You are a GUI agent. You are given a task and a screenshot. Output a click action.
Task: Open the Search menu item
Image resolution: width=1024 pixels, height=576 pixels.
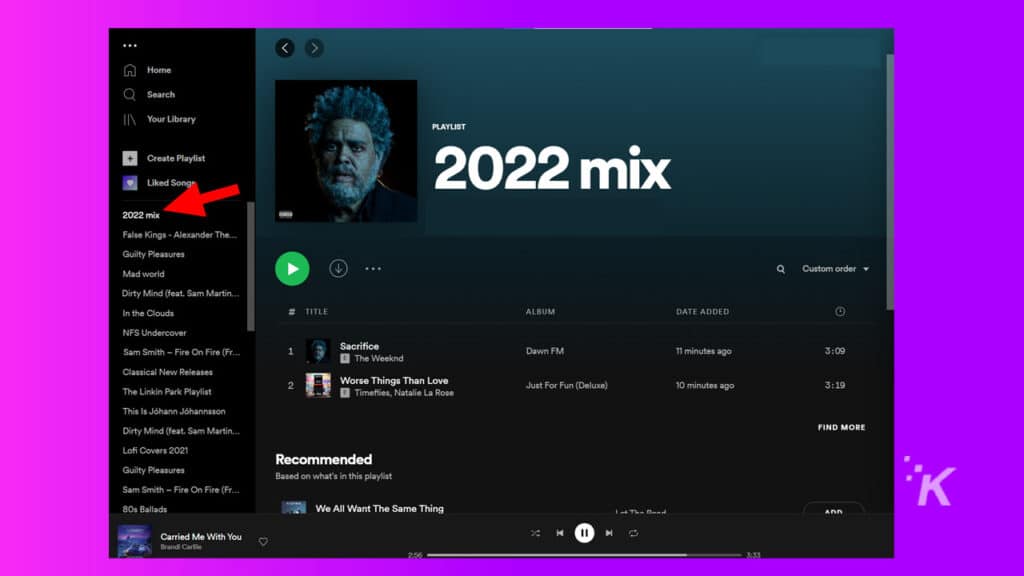[161, 95]
